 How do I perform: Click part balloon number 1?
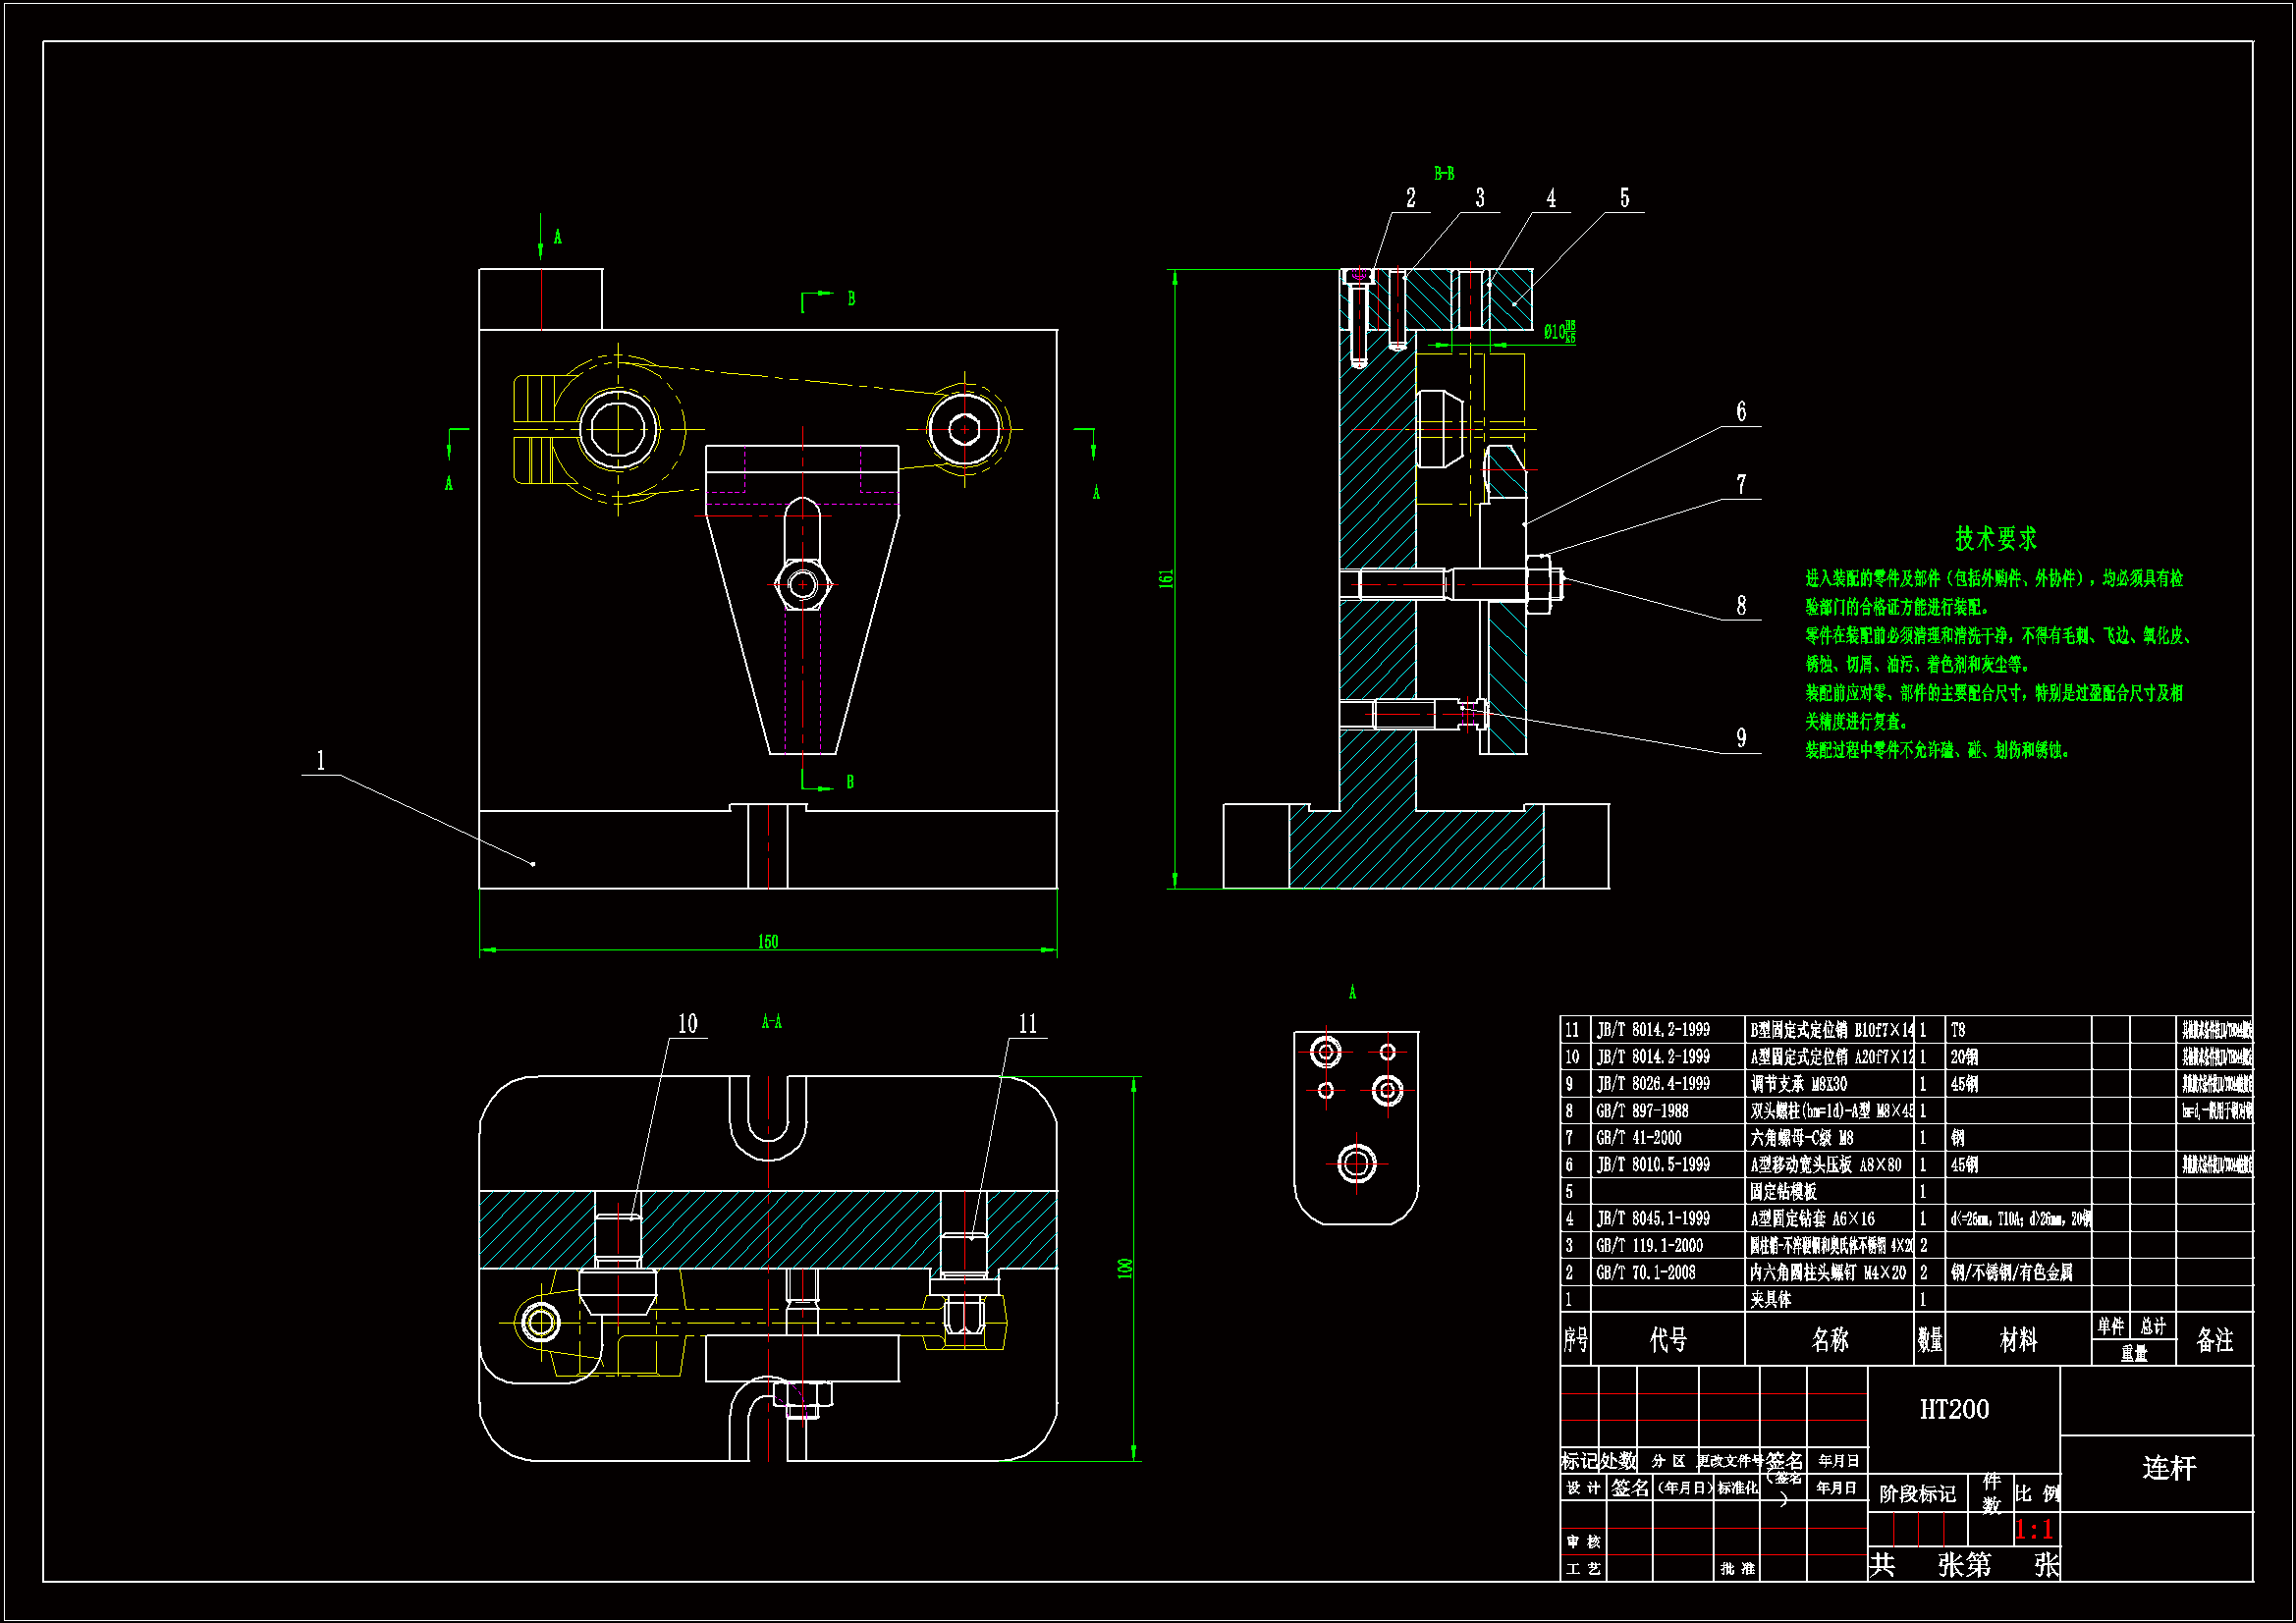coord(320,760)
